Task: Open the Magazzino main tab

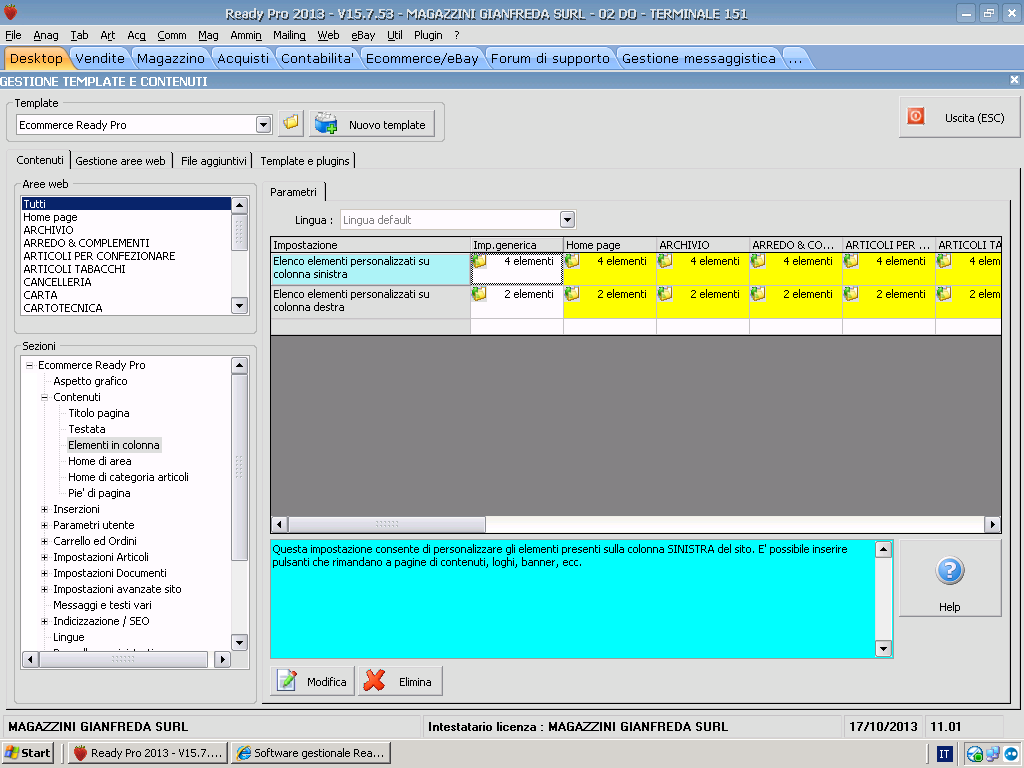Action: coord(171,58)
